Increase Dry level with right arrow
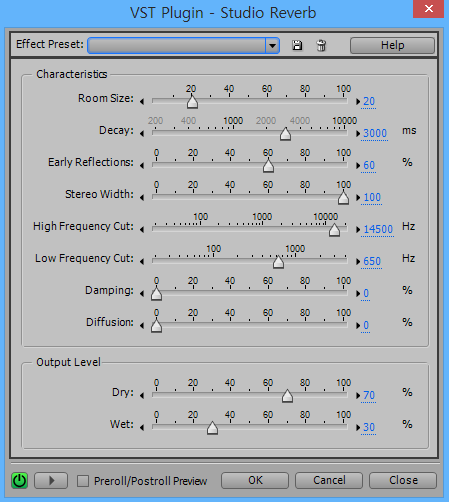The width and height of the screenshot is (449, 502). (x=358, y=395)
